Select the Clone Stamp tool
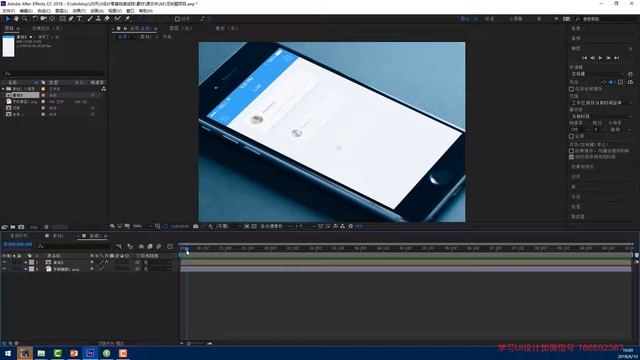The image size is (640, 360). click(98, 19)
